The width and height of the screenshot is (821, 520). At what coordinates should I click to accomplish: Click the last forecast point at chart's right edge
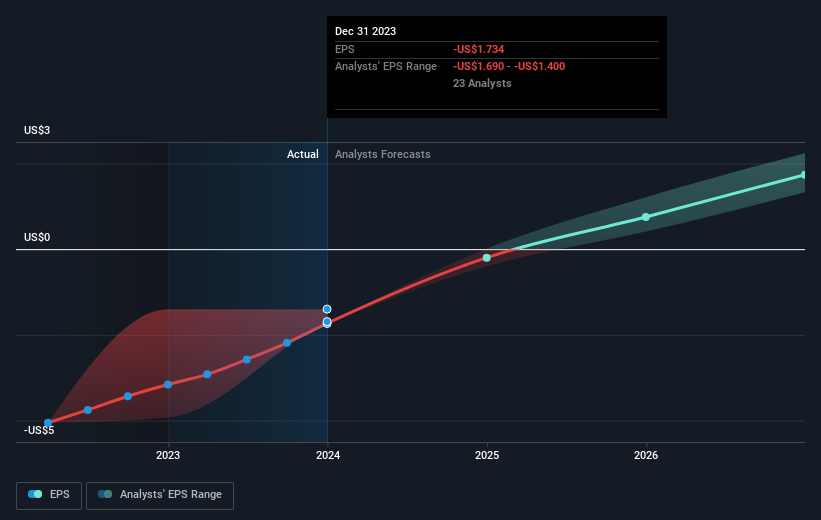tap(804, 175)
